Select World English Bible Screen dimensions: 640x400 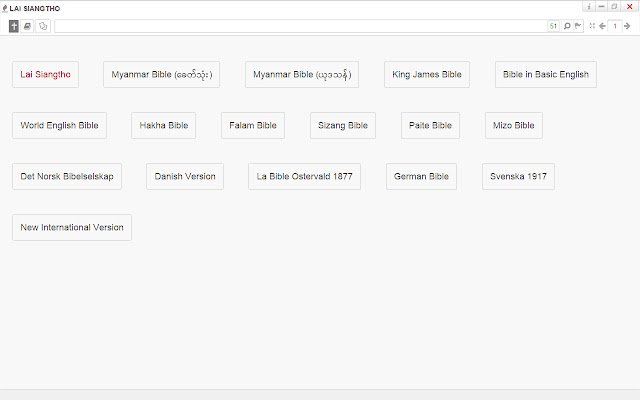(59, 125)
